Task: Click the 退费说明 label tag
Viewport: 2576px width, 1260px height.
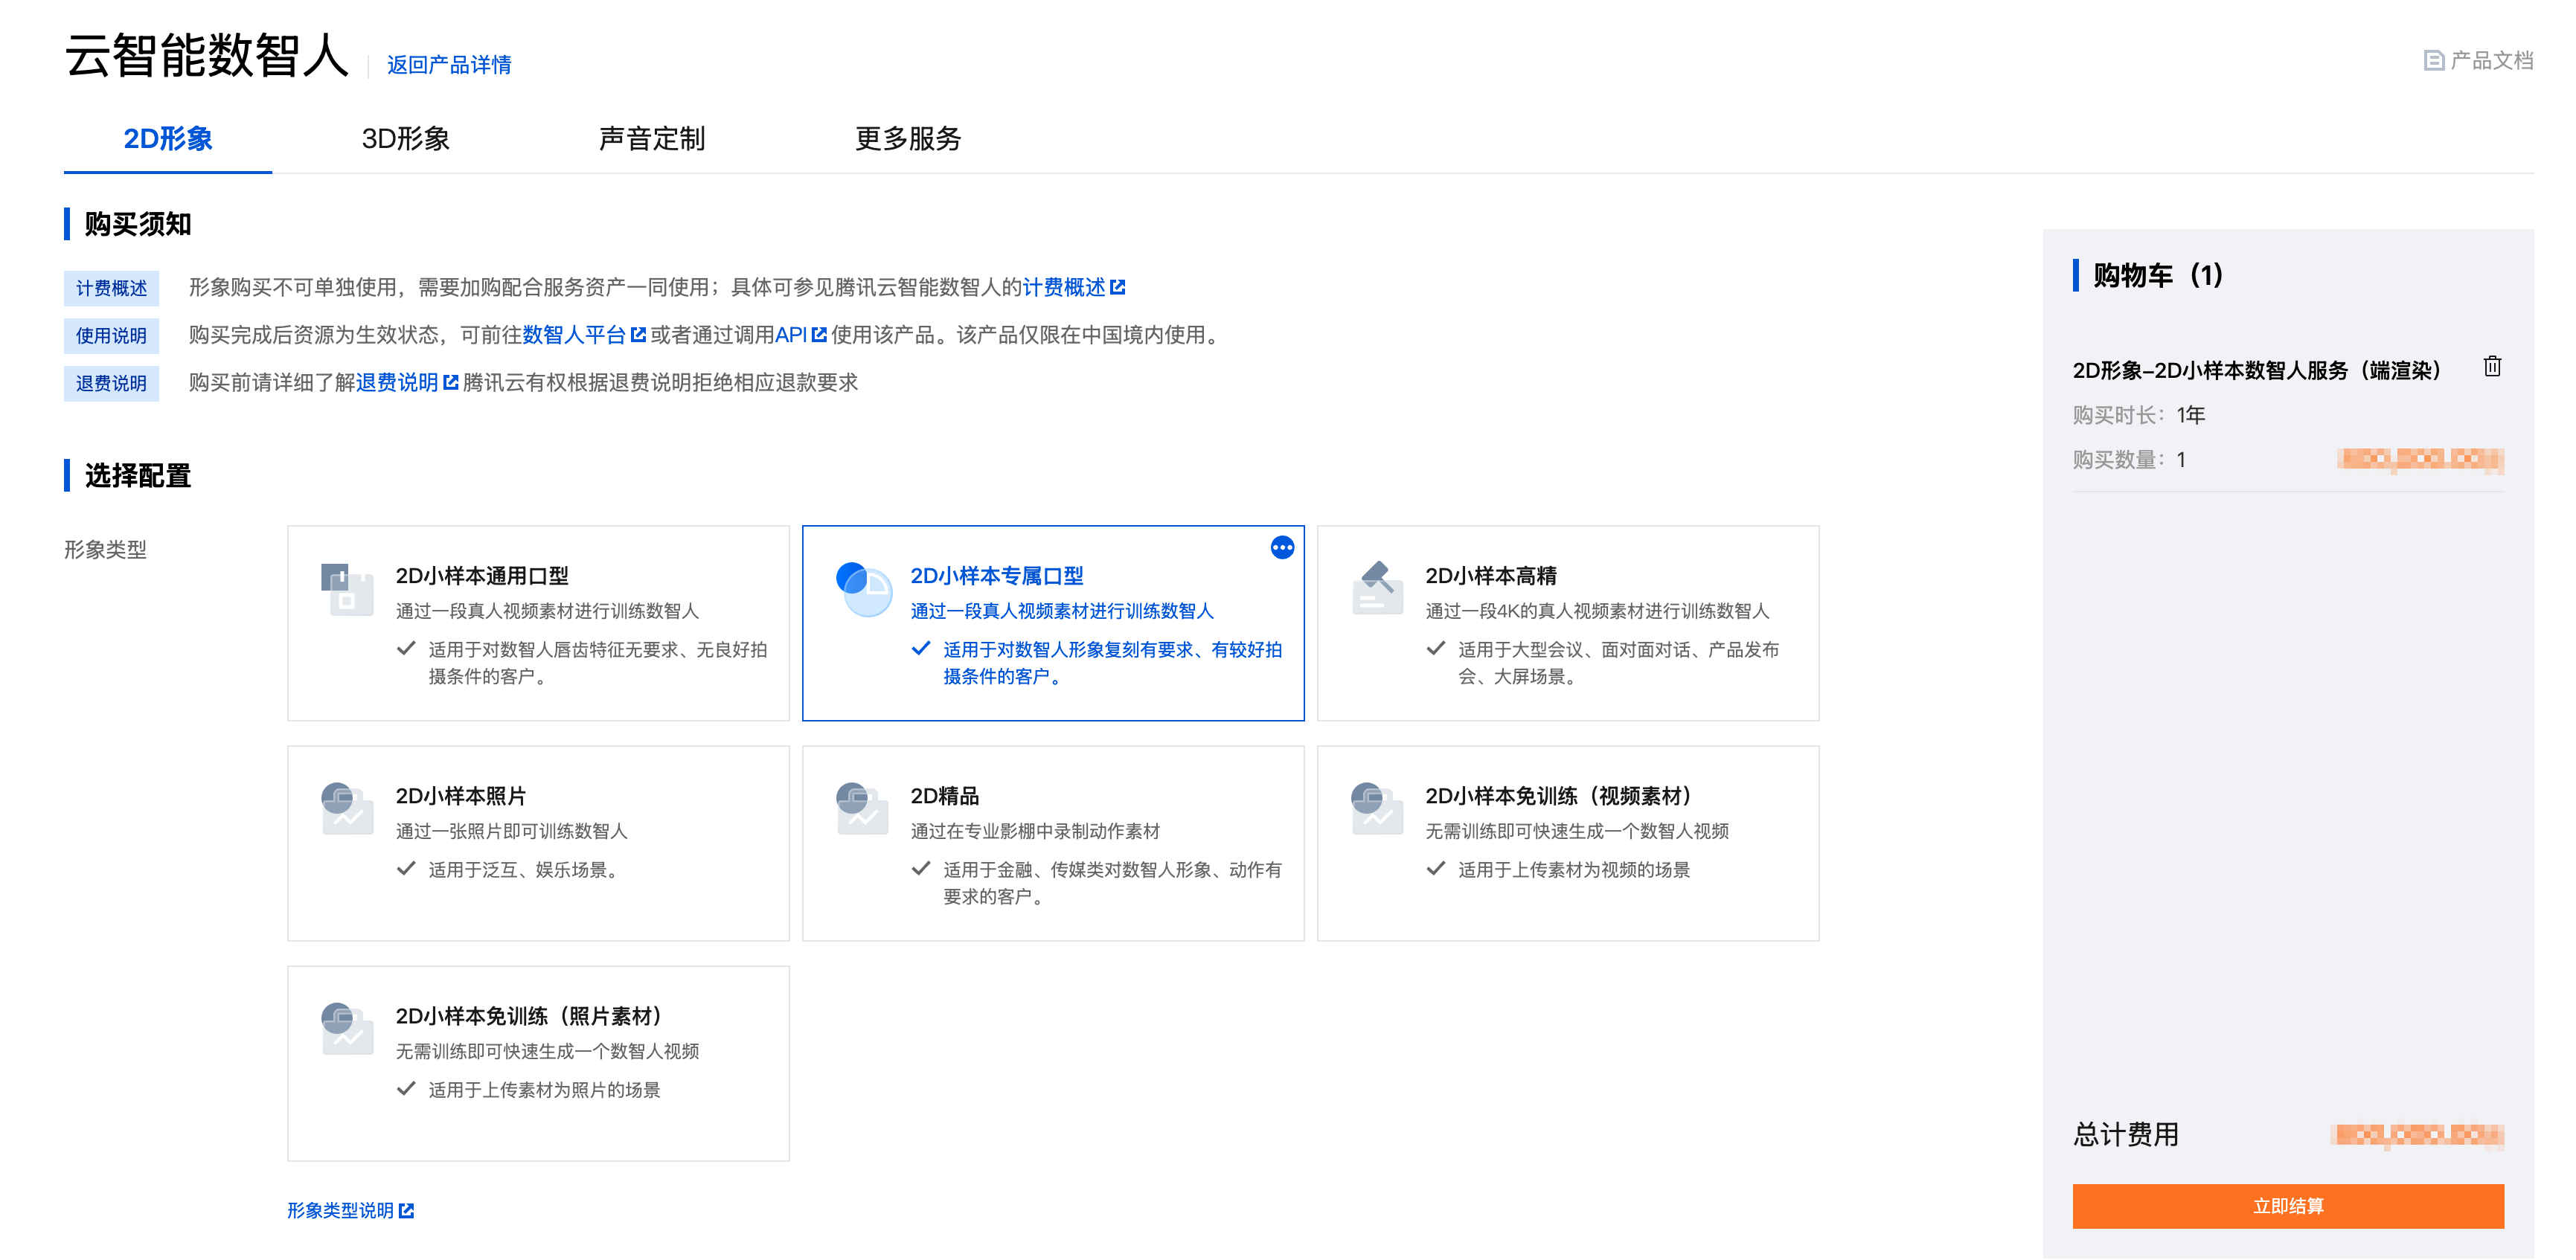Action: point(111,384)
